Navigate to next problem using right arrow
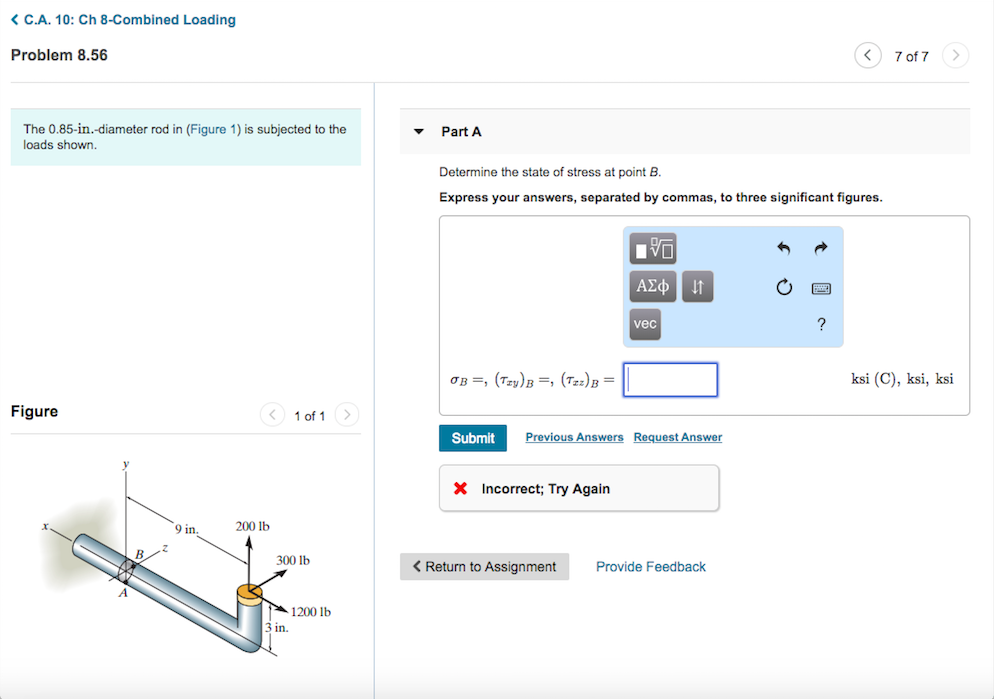The image size is (994, 699). point(954,55)
